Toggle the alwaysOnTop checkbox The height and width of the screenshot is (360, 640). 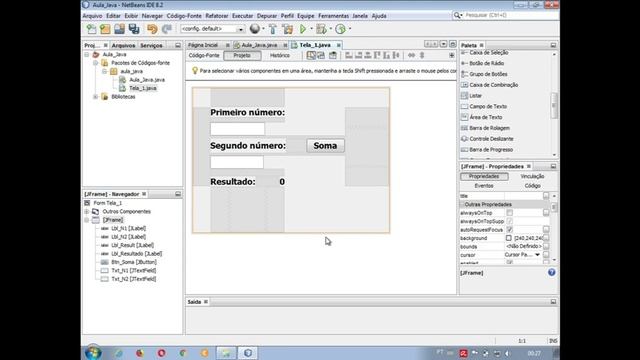point(509,213)
